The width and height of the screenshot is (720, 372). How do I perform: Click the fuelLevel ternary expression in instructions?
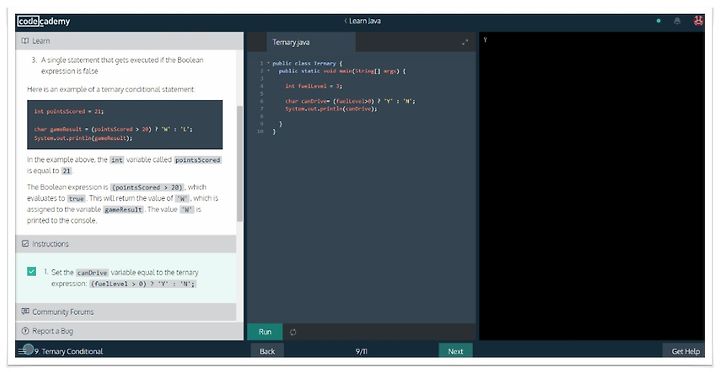(143, 284)
